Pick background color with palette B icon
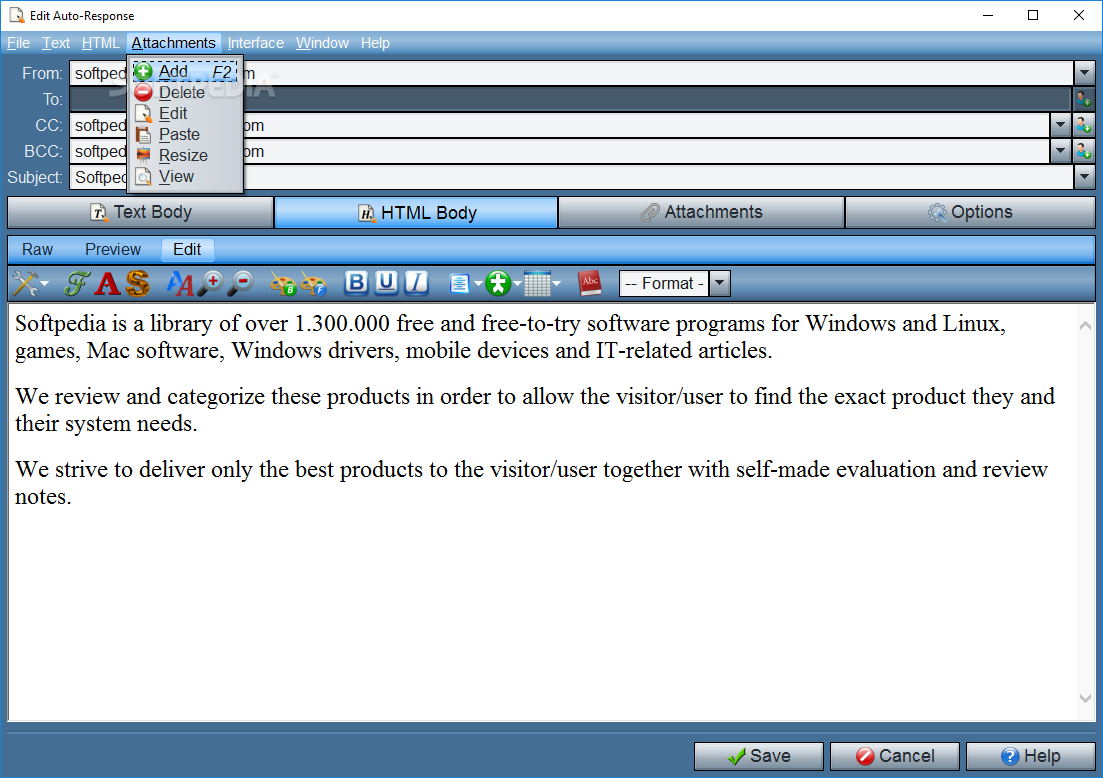The height and width of the screenshot is (778, 1103). point(283,283)
